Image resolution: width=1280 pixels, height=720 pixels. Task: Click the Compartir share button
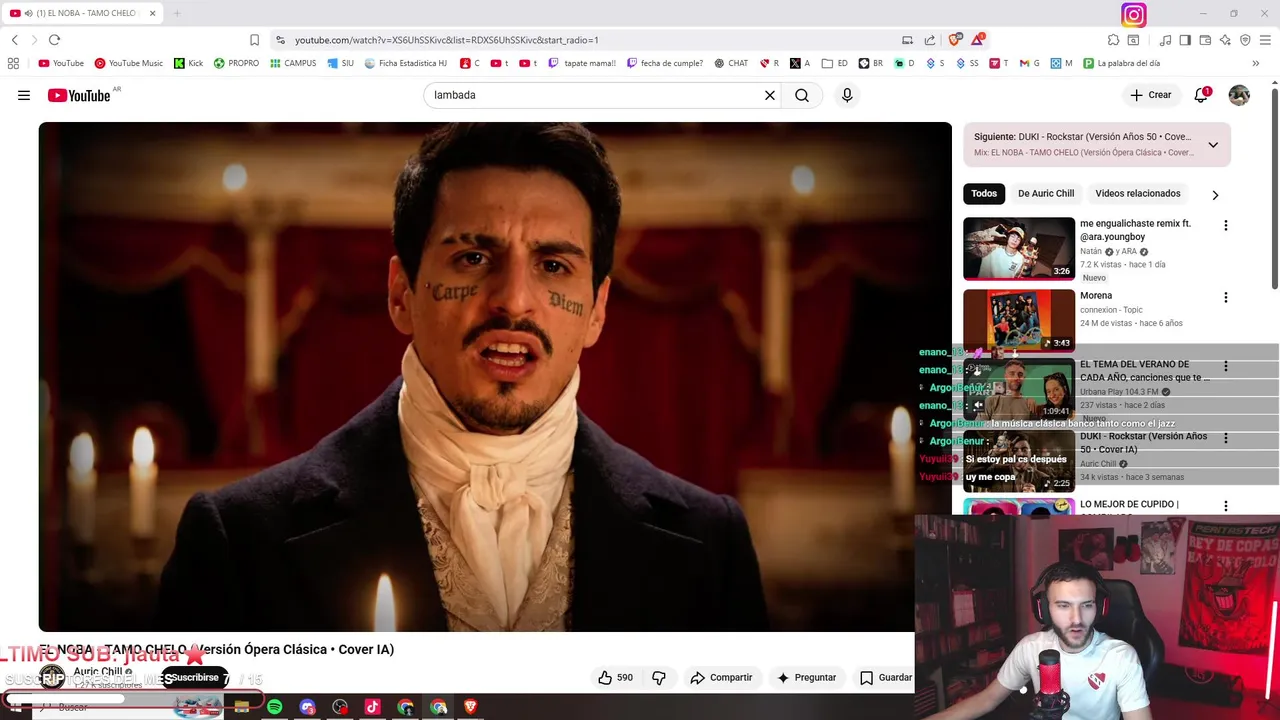point(721,677)
